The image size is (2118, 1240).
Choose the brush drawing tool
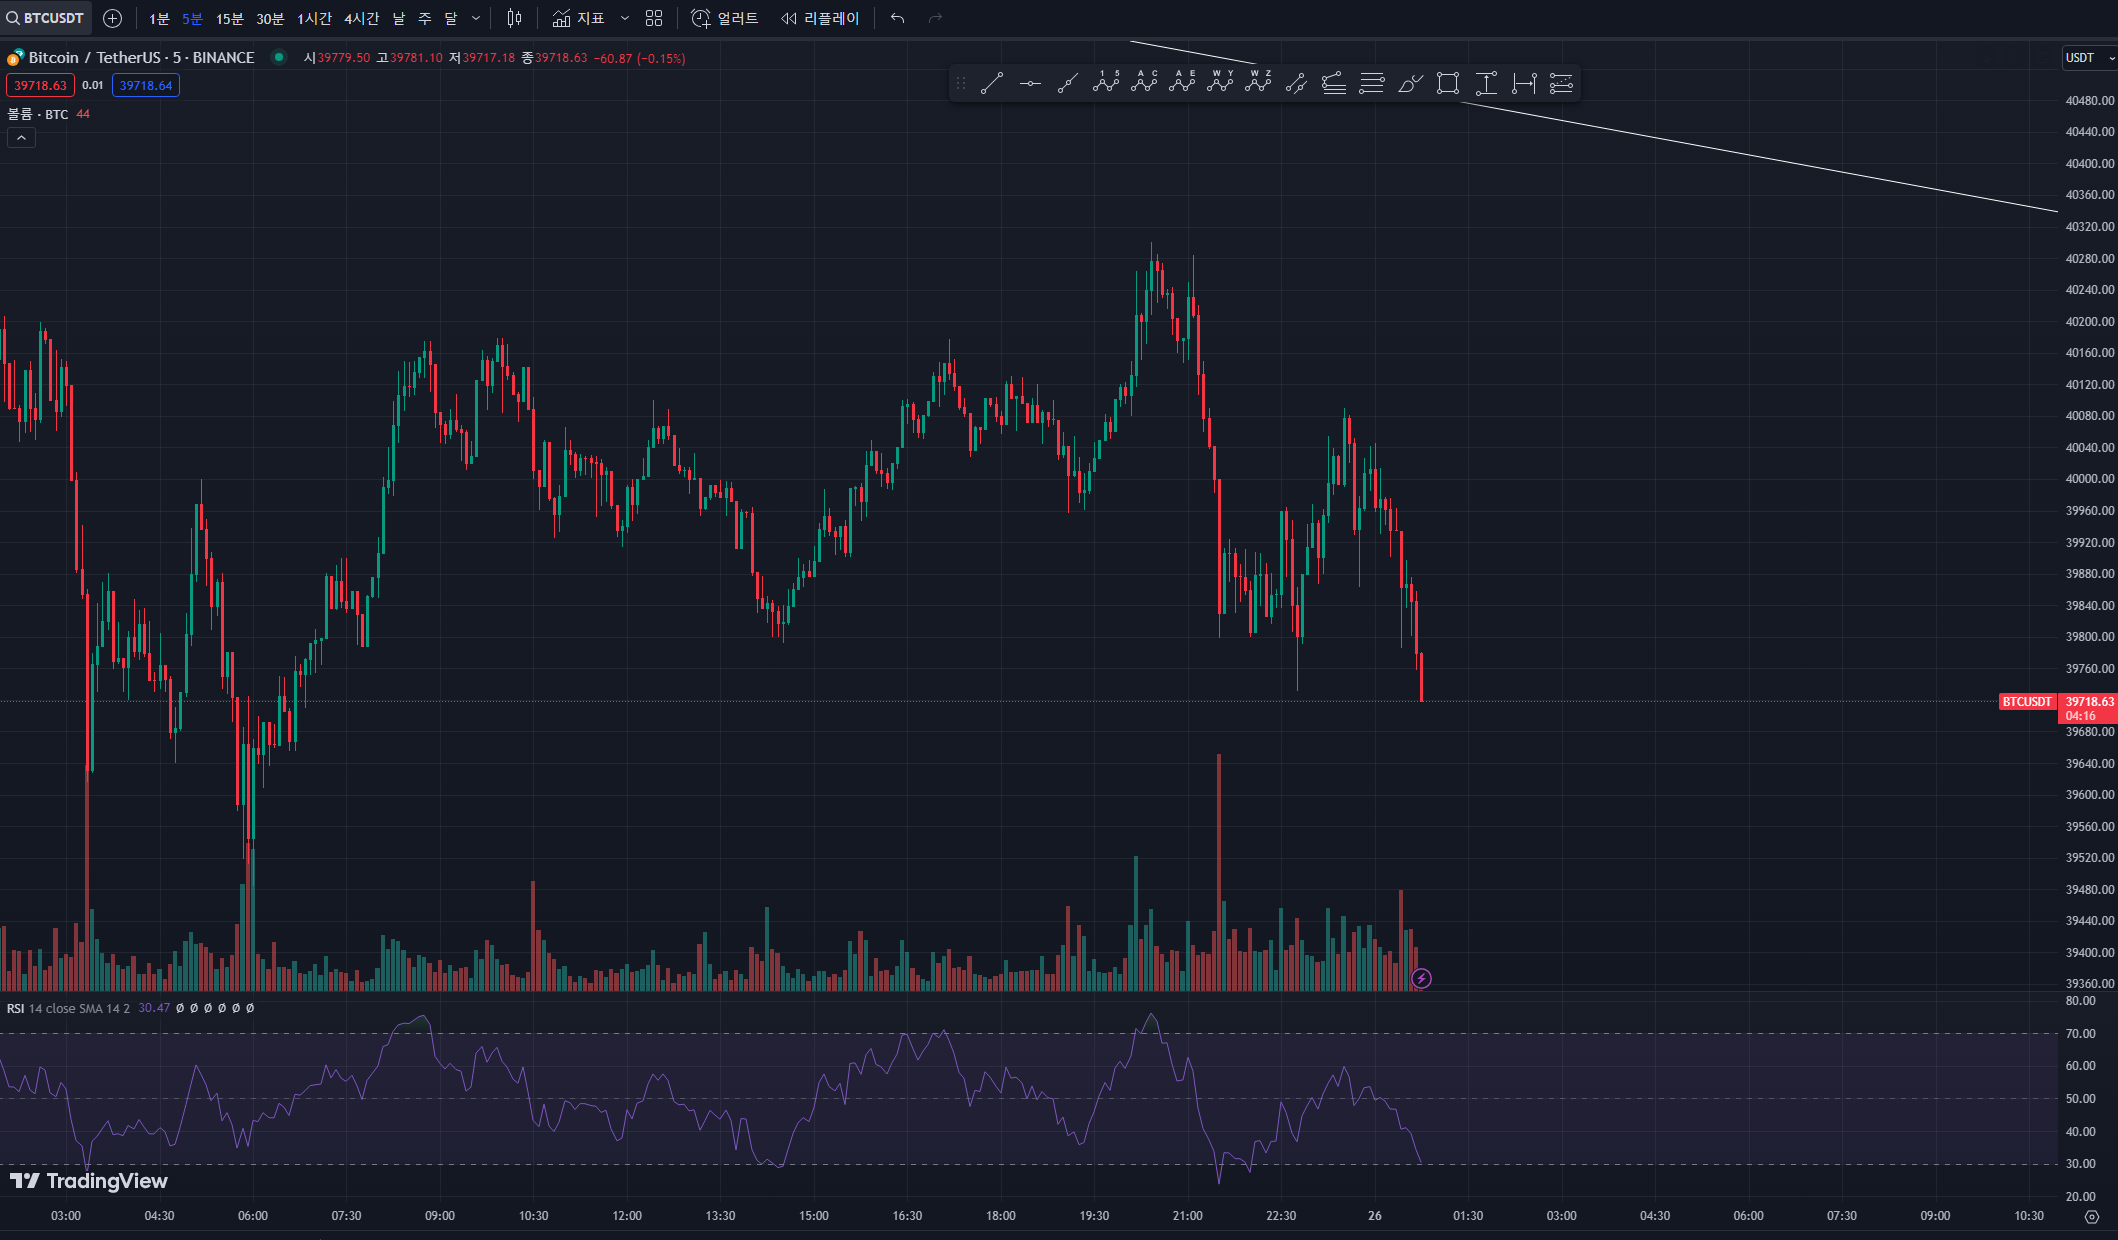(x=1410, y=84)
